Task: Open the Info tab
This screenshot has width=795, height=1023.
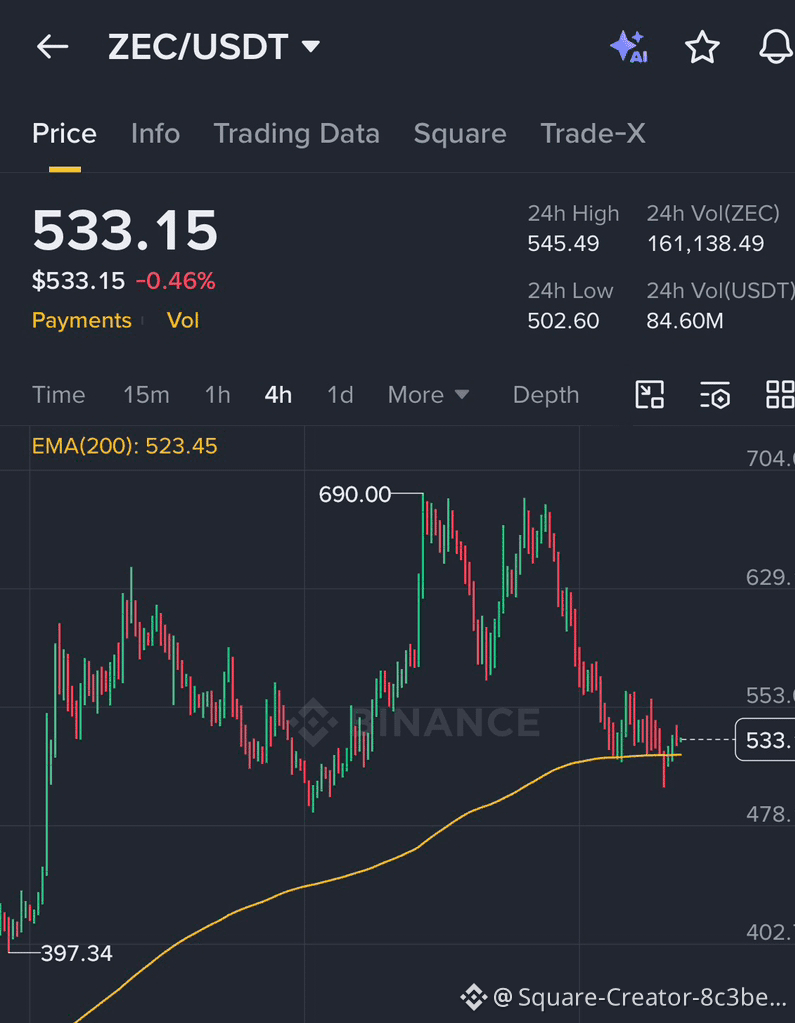Action: coord(155,134)
